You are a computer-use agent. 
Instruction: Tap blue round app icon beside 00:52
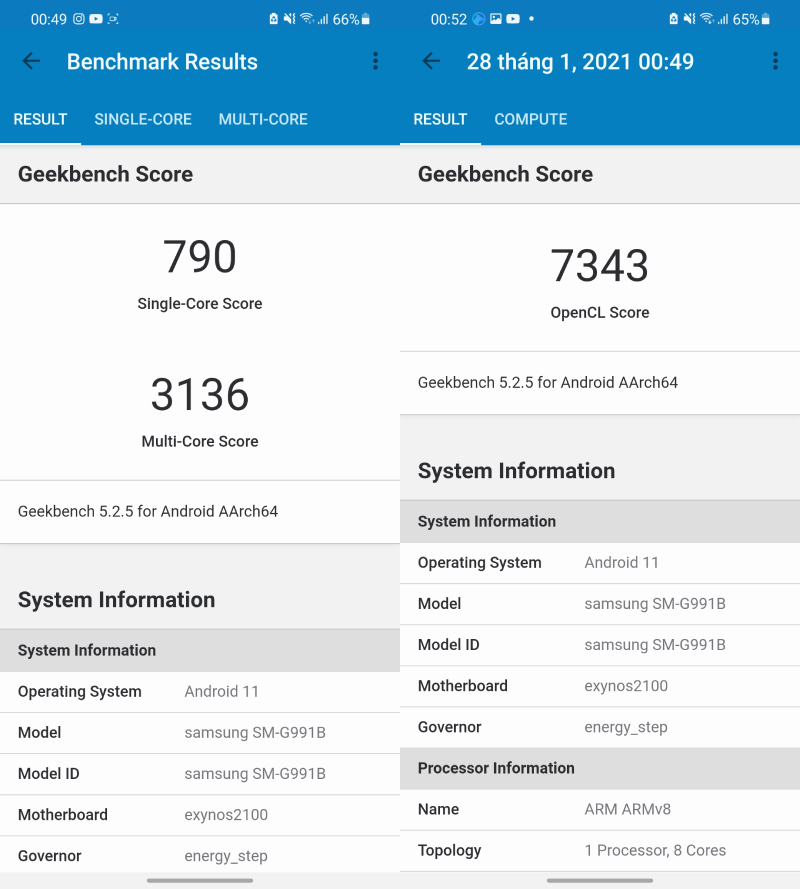(479, 19)
